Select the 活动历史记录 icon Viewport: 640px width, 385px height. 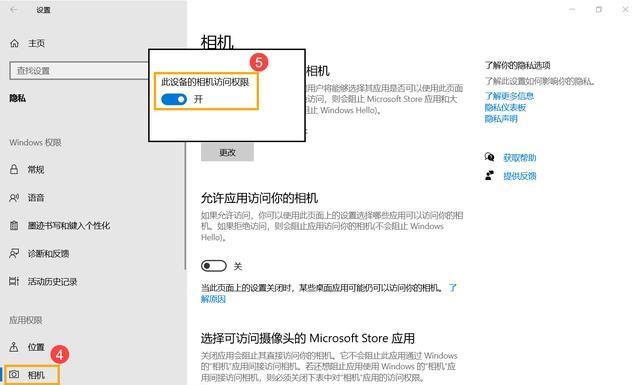pyautogui.click(x=14, y=281)
